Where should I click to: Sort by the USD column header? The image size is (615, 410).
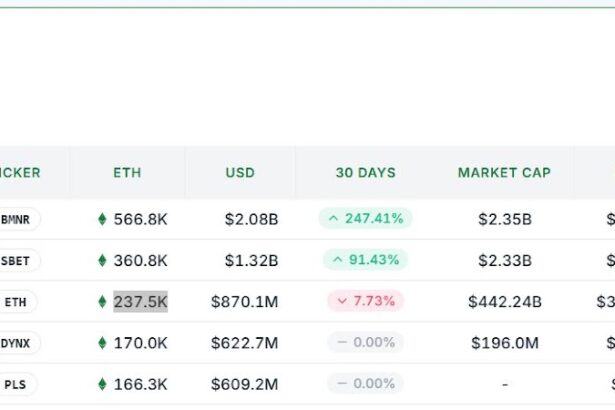[x=240, y=173]
